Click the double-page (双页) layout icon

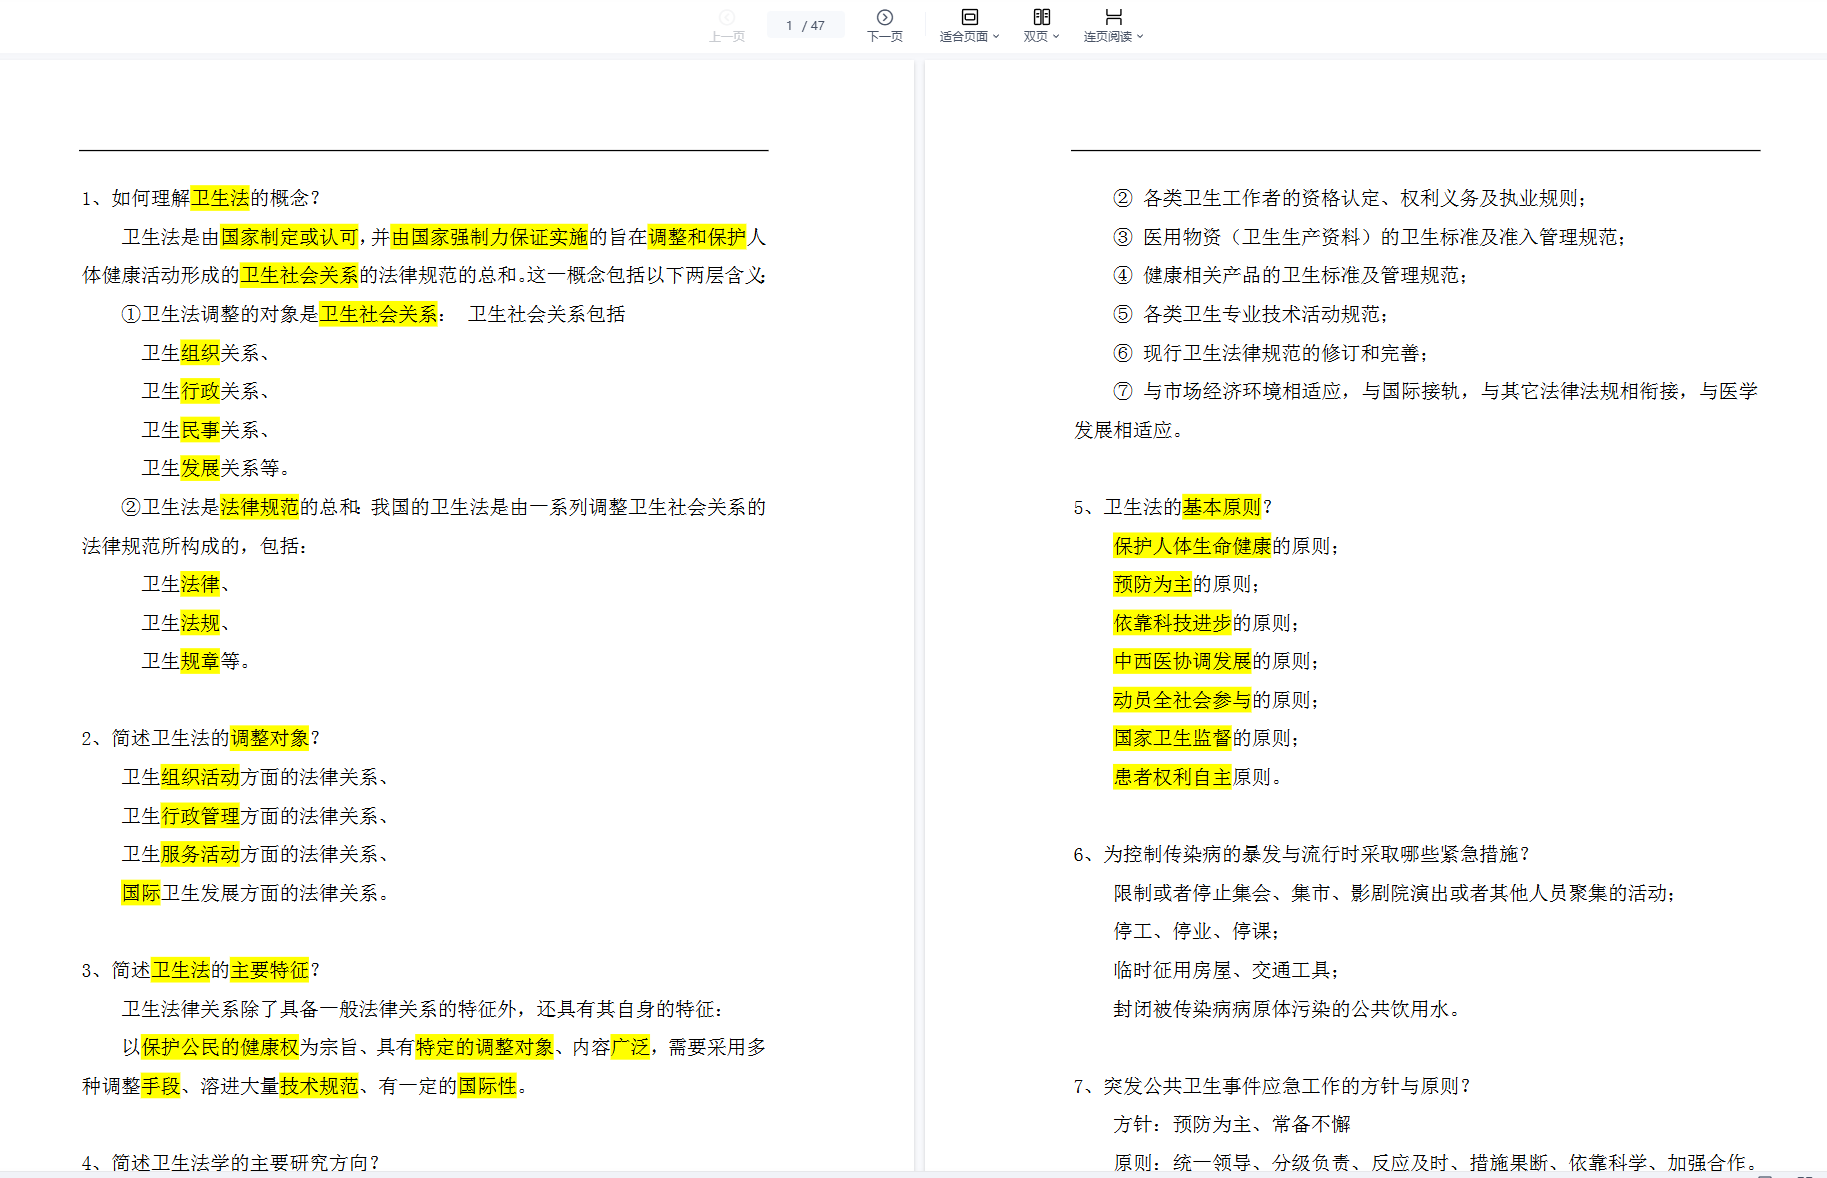[1041, 17]
